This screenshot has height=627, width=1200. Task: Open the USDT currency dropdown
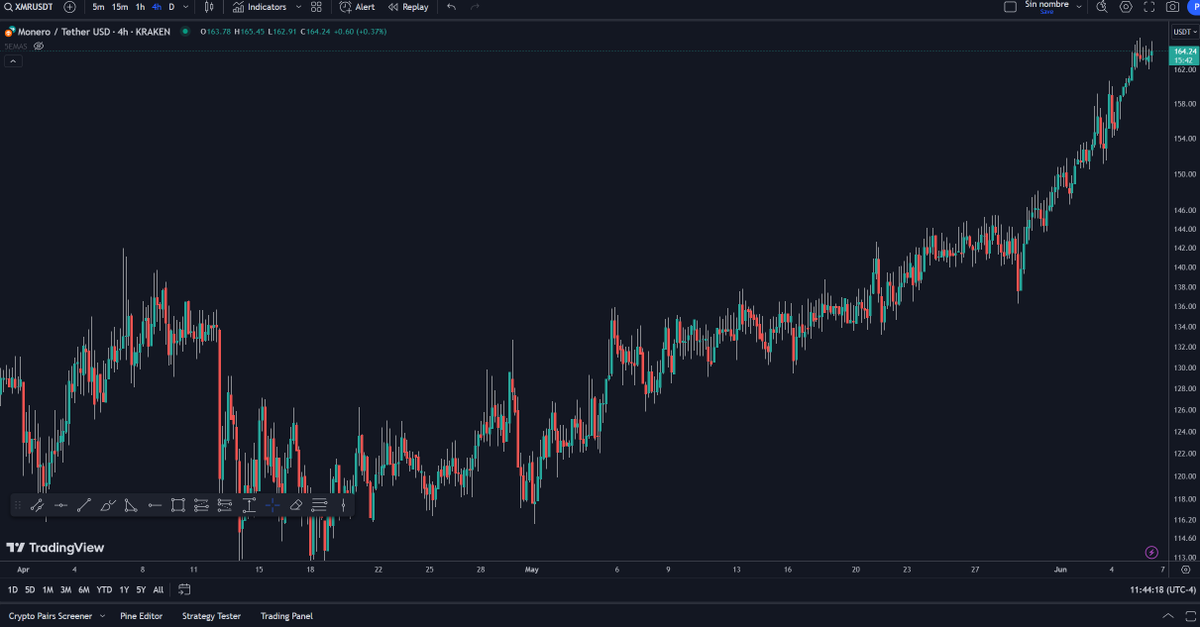pos(1185,32)
